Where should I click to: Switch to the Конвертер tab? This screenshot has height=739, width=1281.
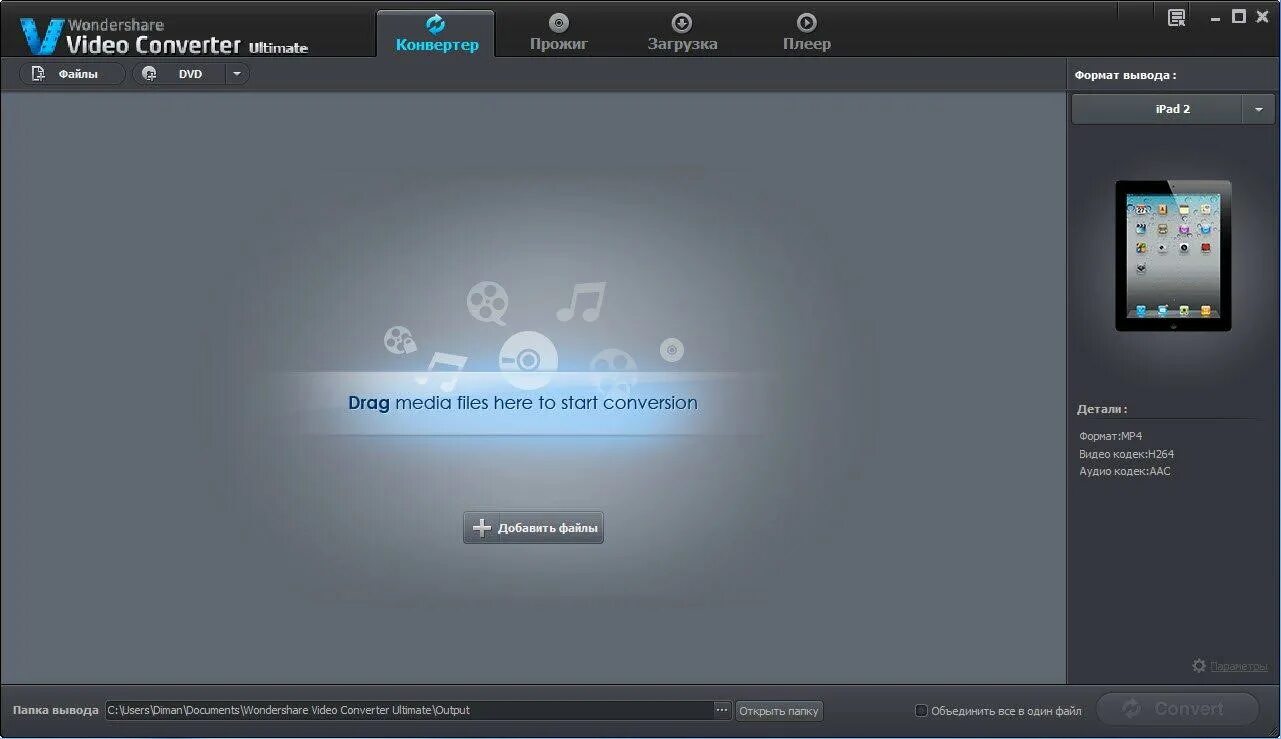(x=436, y=34)
